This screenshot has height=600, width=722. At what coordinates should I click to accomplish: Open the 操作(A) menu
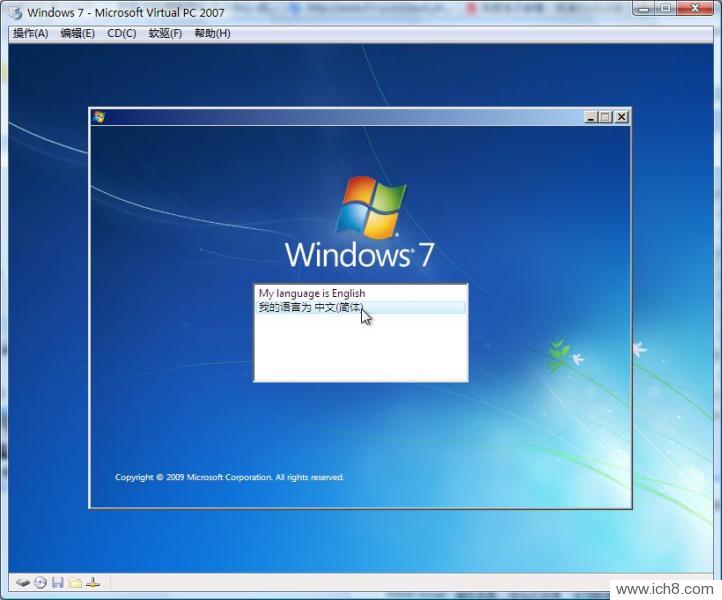(x=30, y=33)
